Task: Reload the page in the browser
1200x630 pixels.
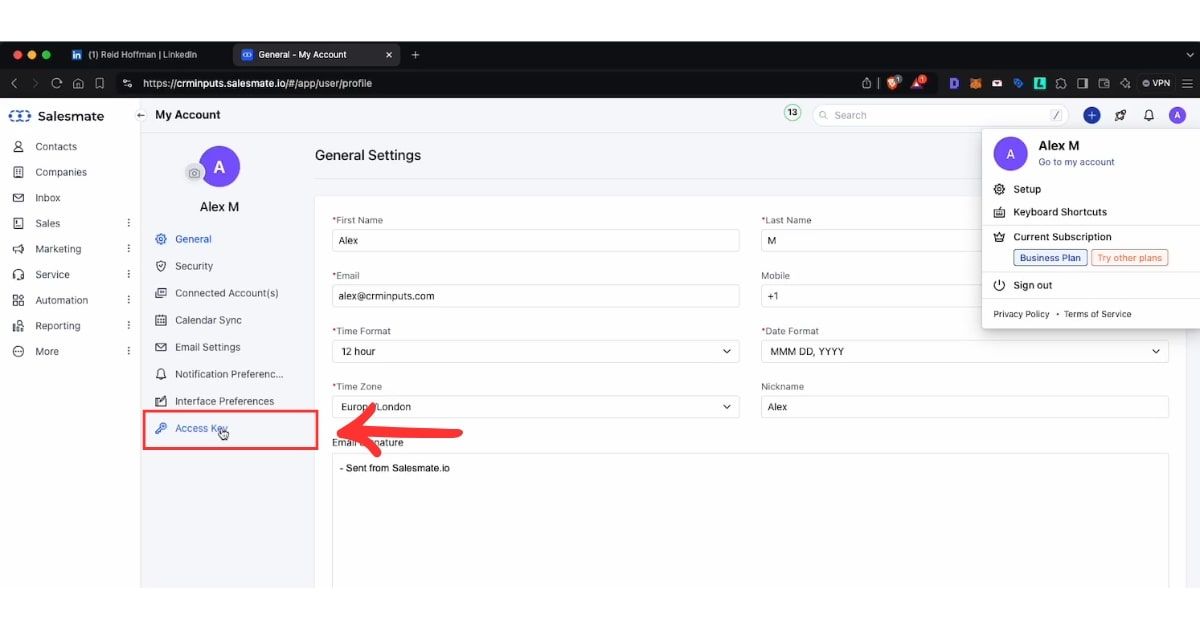Action: coord(56,83)
